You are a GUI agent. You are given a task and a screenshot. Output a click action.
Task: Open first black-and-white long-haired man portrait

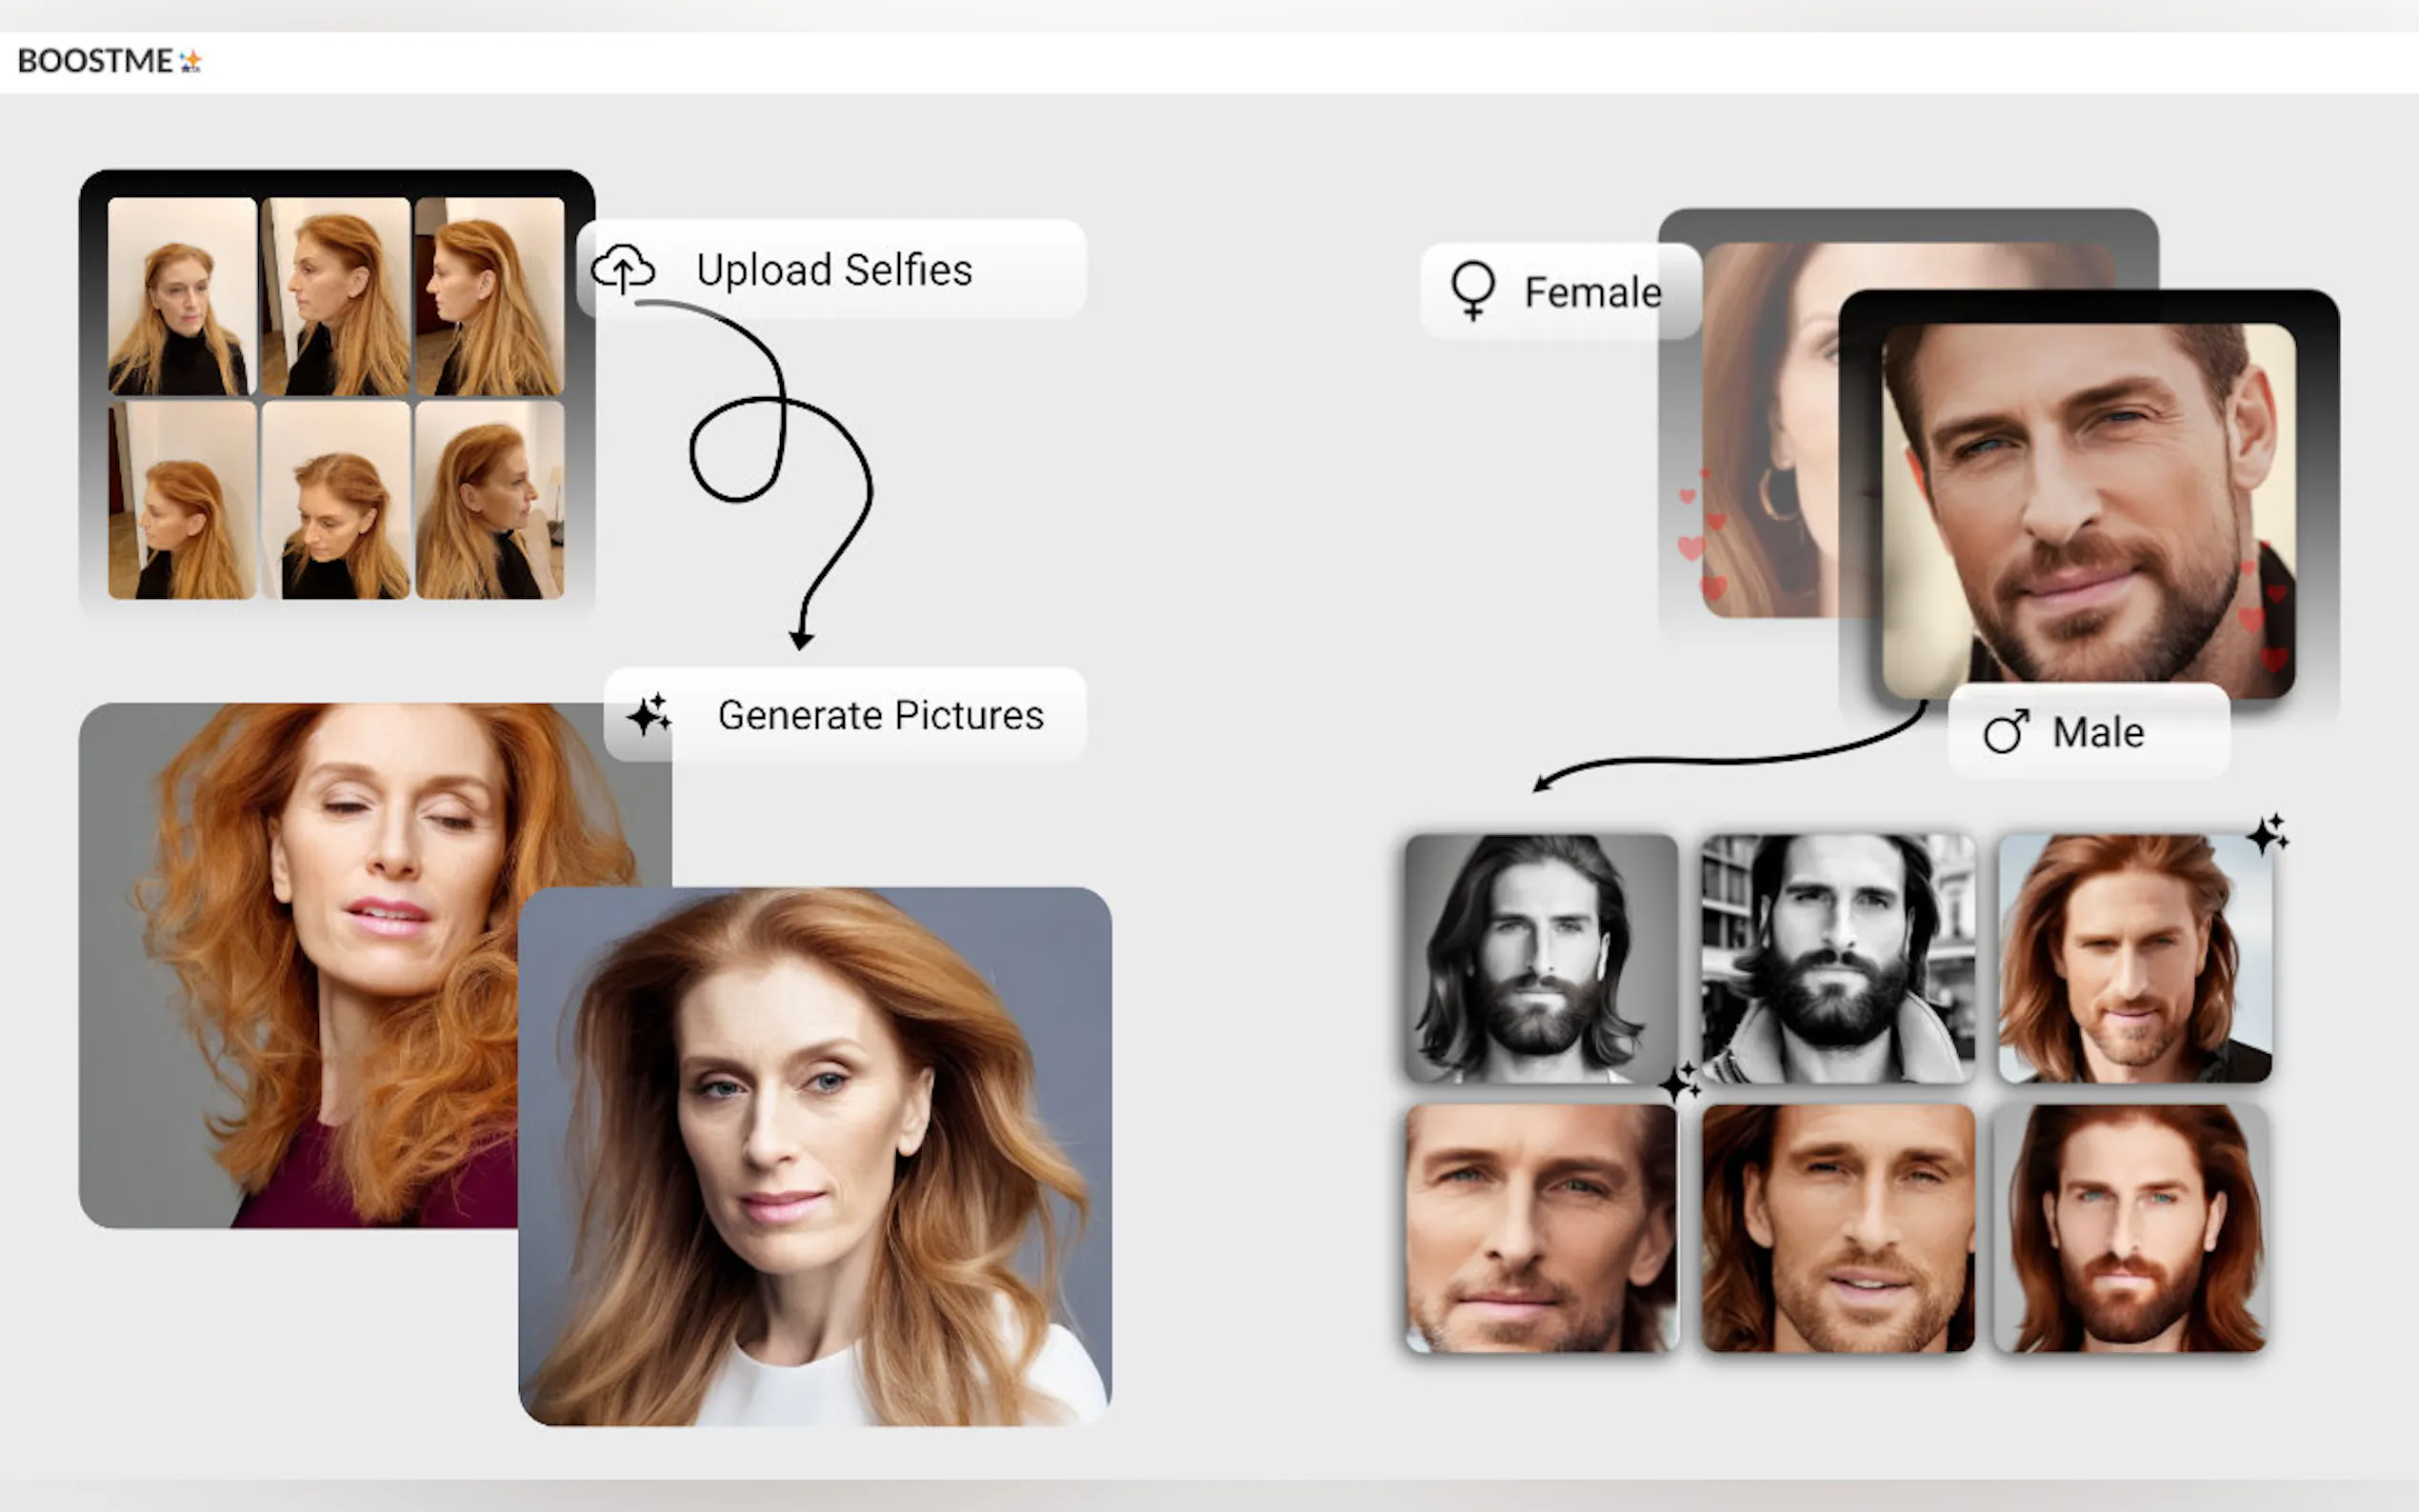[1540, 958]
